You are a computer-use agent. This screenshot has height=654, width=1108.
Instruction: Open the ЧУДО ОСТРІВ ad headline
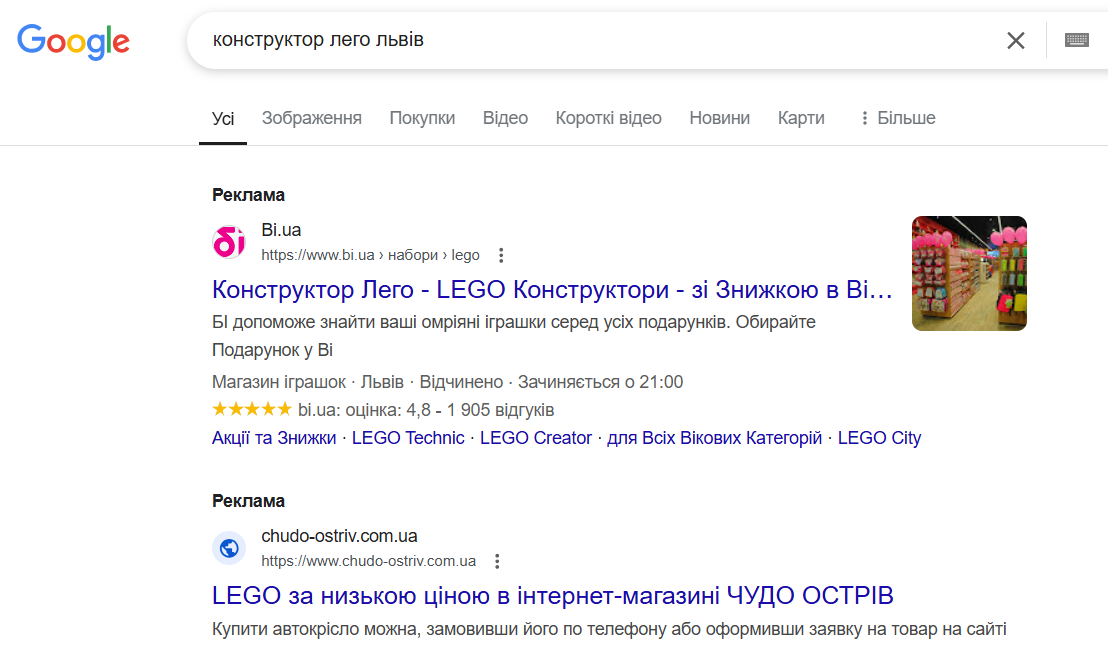pos(552,594)
